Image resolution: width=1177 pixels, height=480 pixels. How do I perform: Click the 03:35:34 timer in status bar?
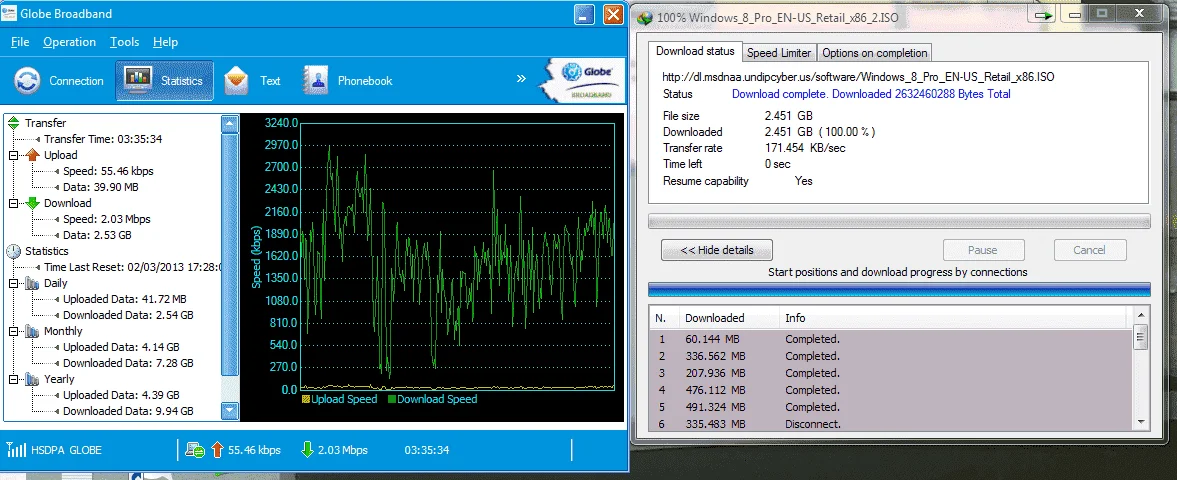point(426,451)
